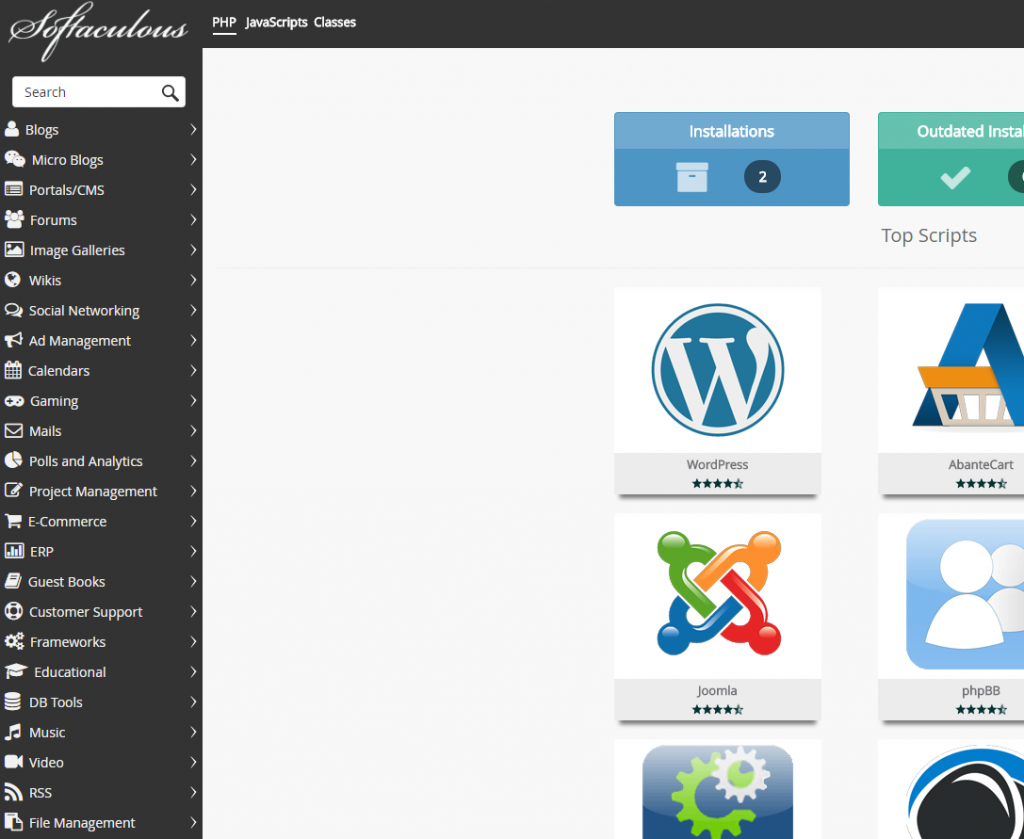The height and width of the screenshot is (839, 1024).
Task: Click the Joomla star rating
Action: tap(717, 710)
